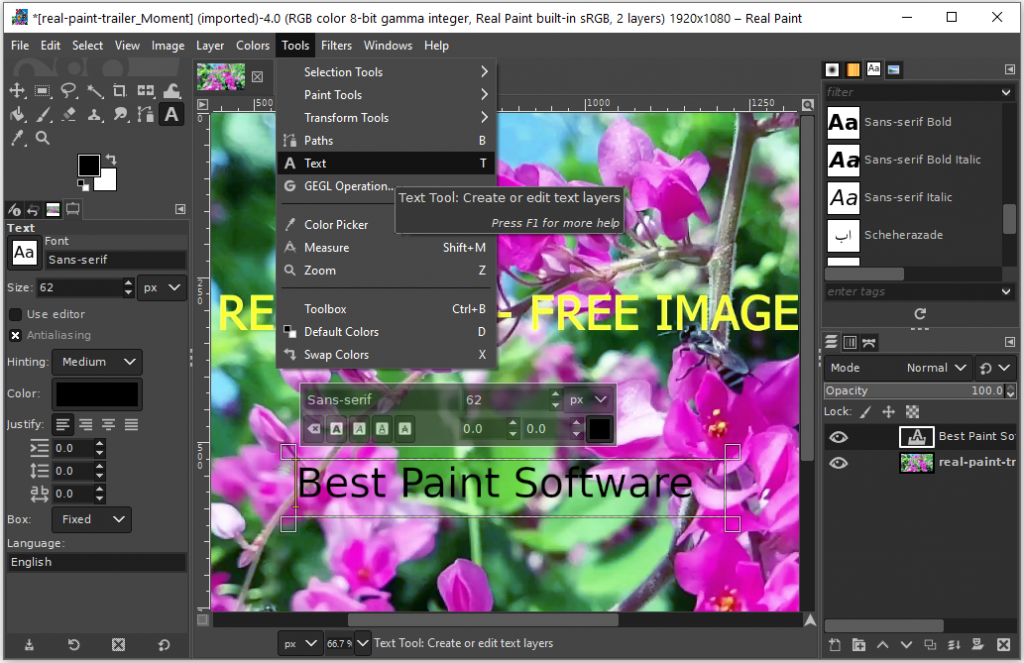Click the Font name Sans-serif field
This screenshot has width=1024, height=663.
click(116, 260)
